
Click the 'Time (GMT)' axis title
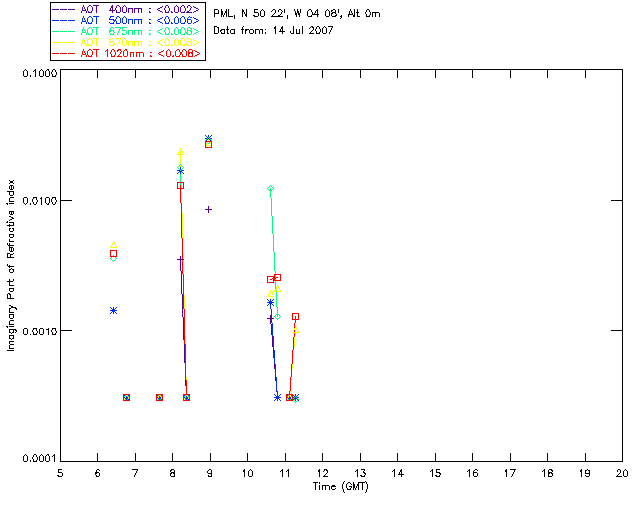[340, 487]
